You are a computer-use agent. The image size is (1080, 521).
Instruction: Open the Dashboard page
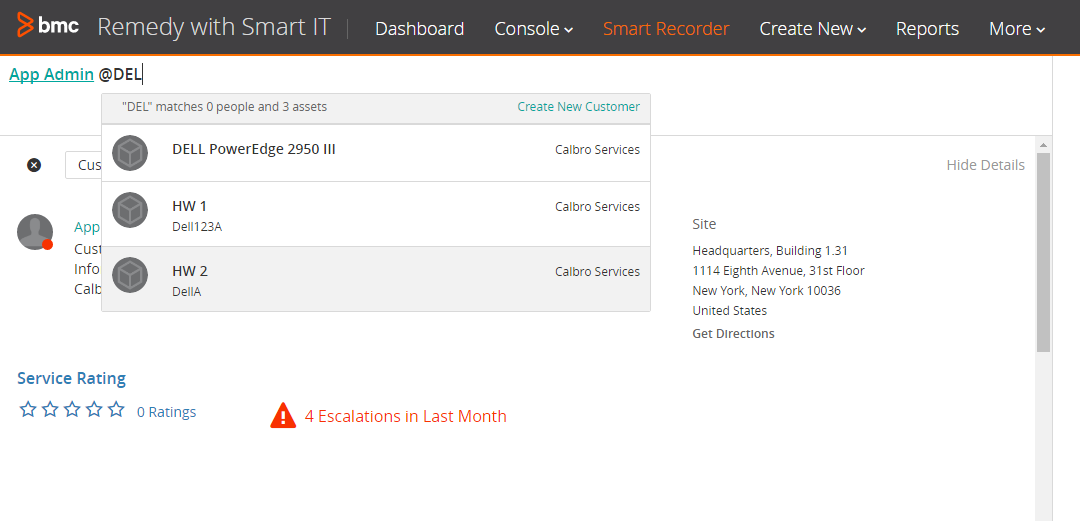[419, 29]
